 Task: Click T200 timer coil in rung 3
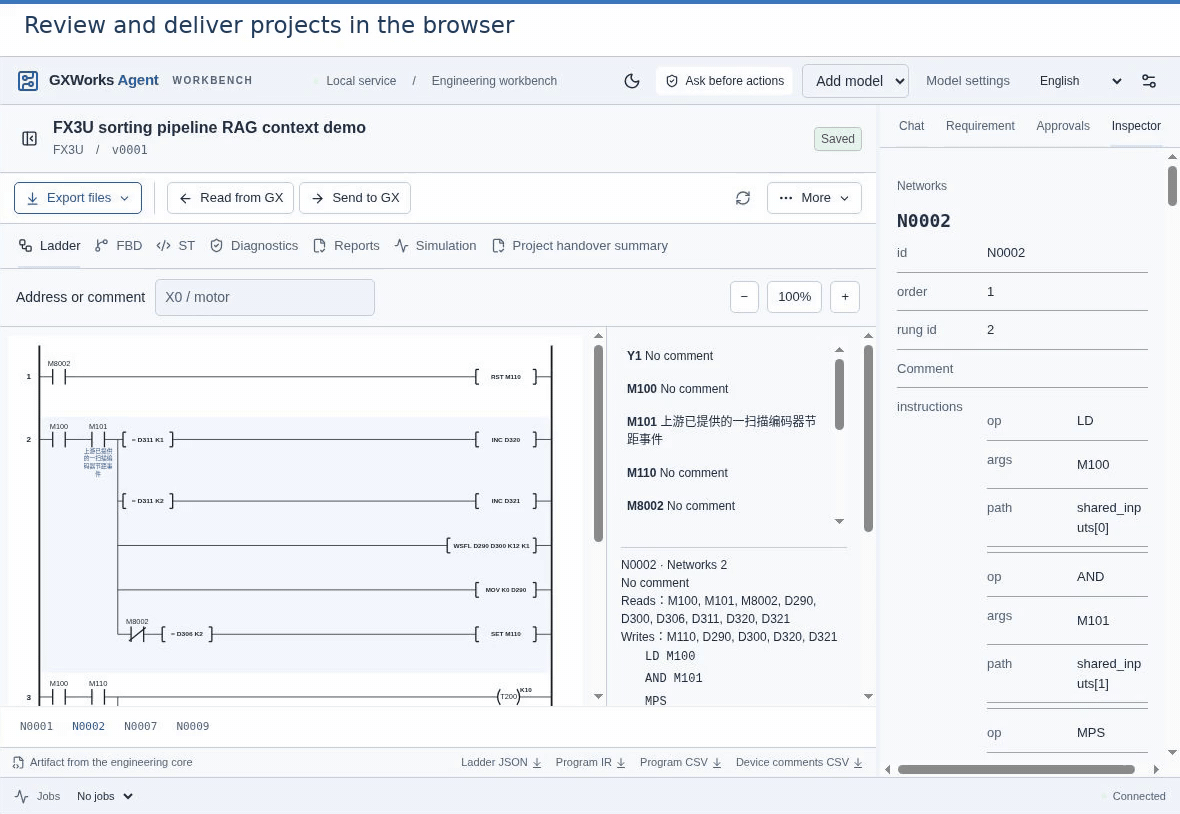509,697
